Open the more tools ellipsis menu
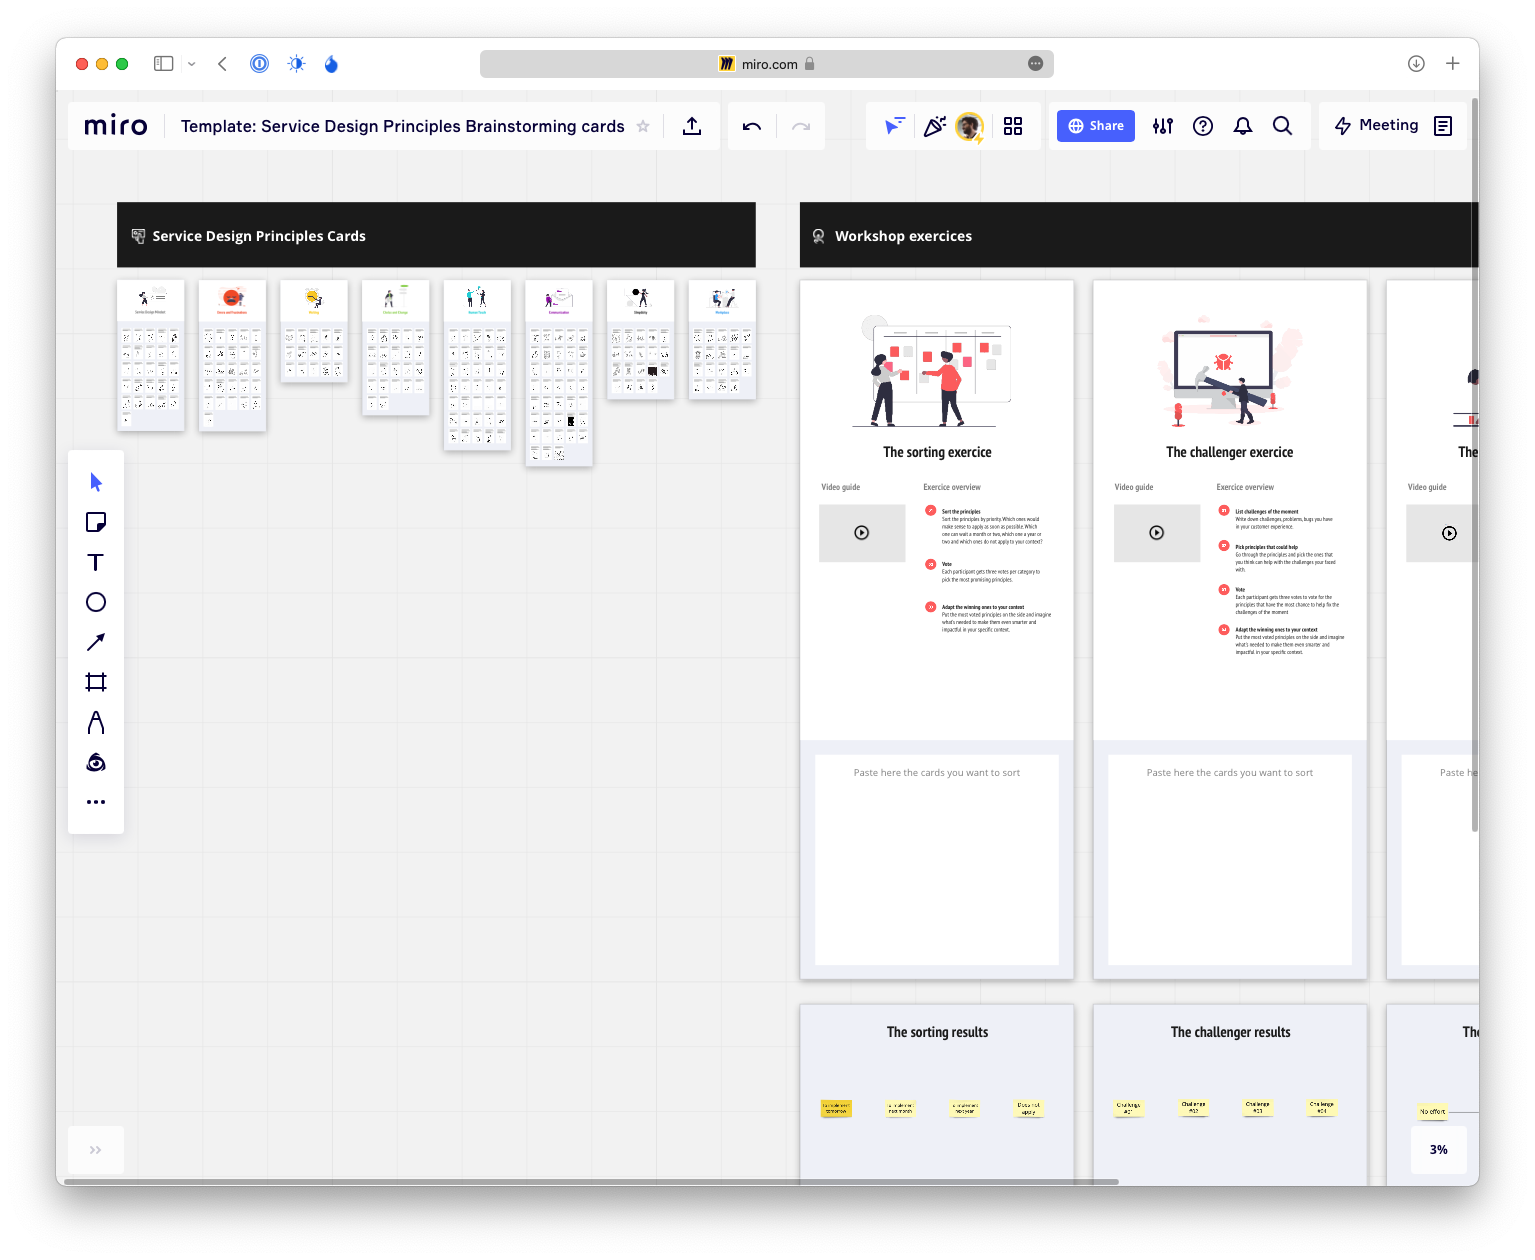 [x=96, y=802]
